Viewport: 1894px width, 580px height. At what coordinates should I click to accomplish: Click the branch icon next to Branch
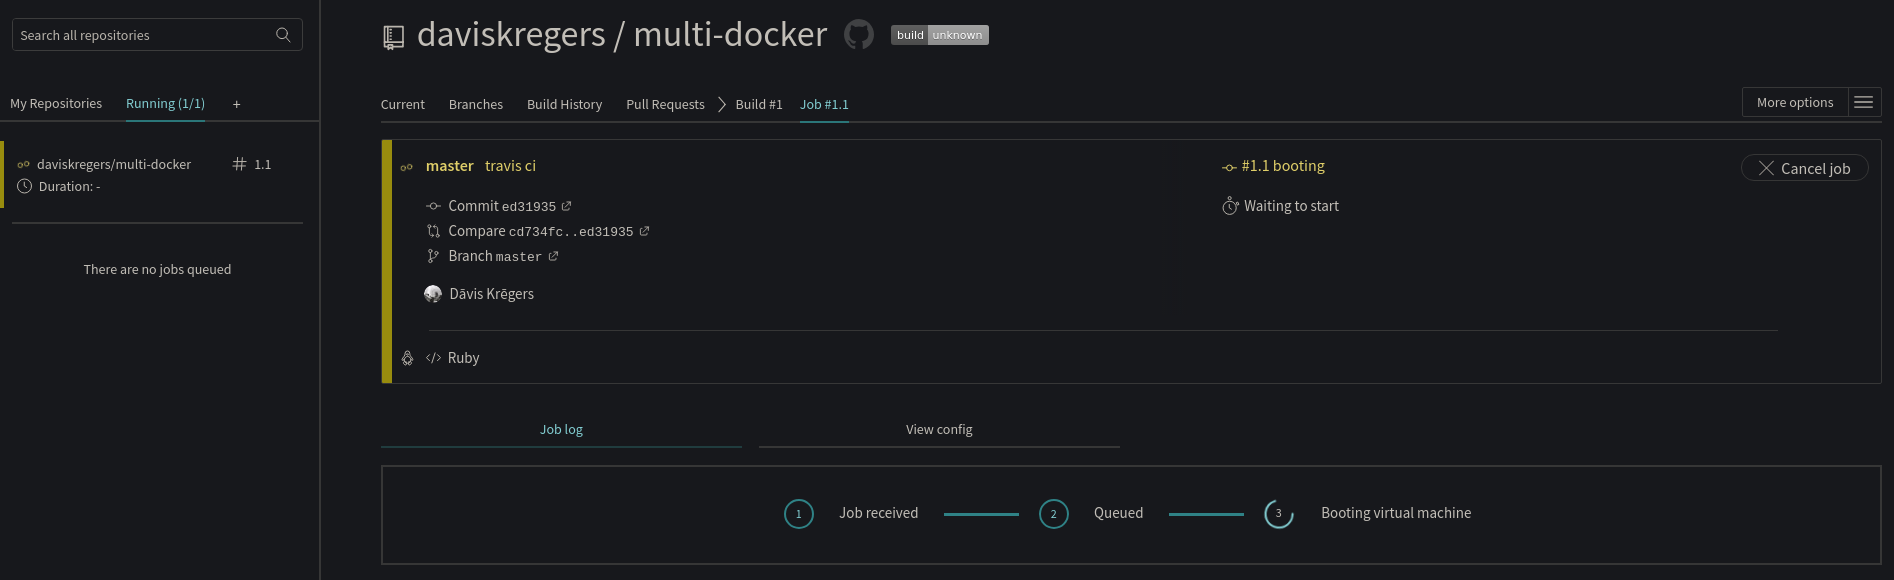click(x=433, y=256)
